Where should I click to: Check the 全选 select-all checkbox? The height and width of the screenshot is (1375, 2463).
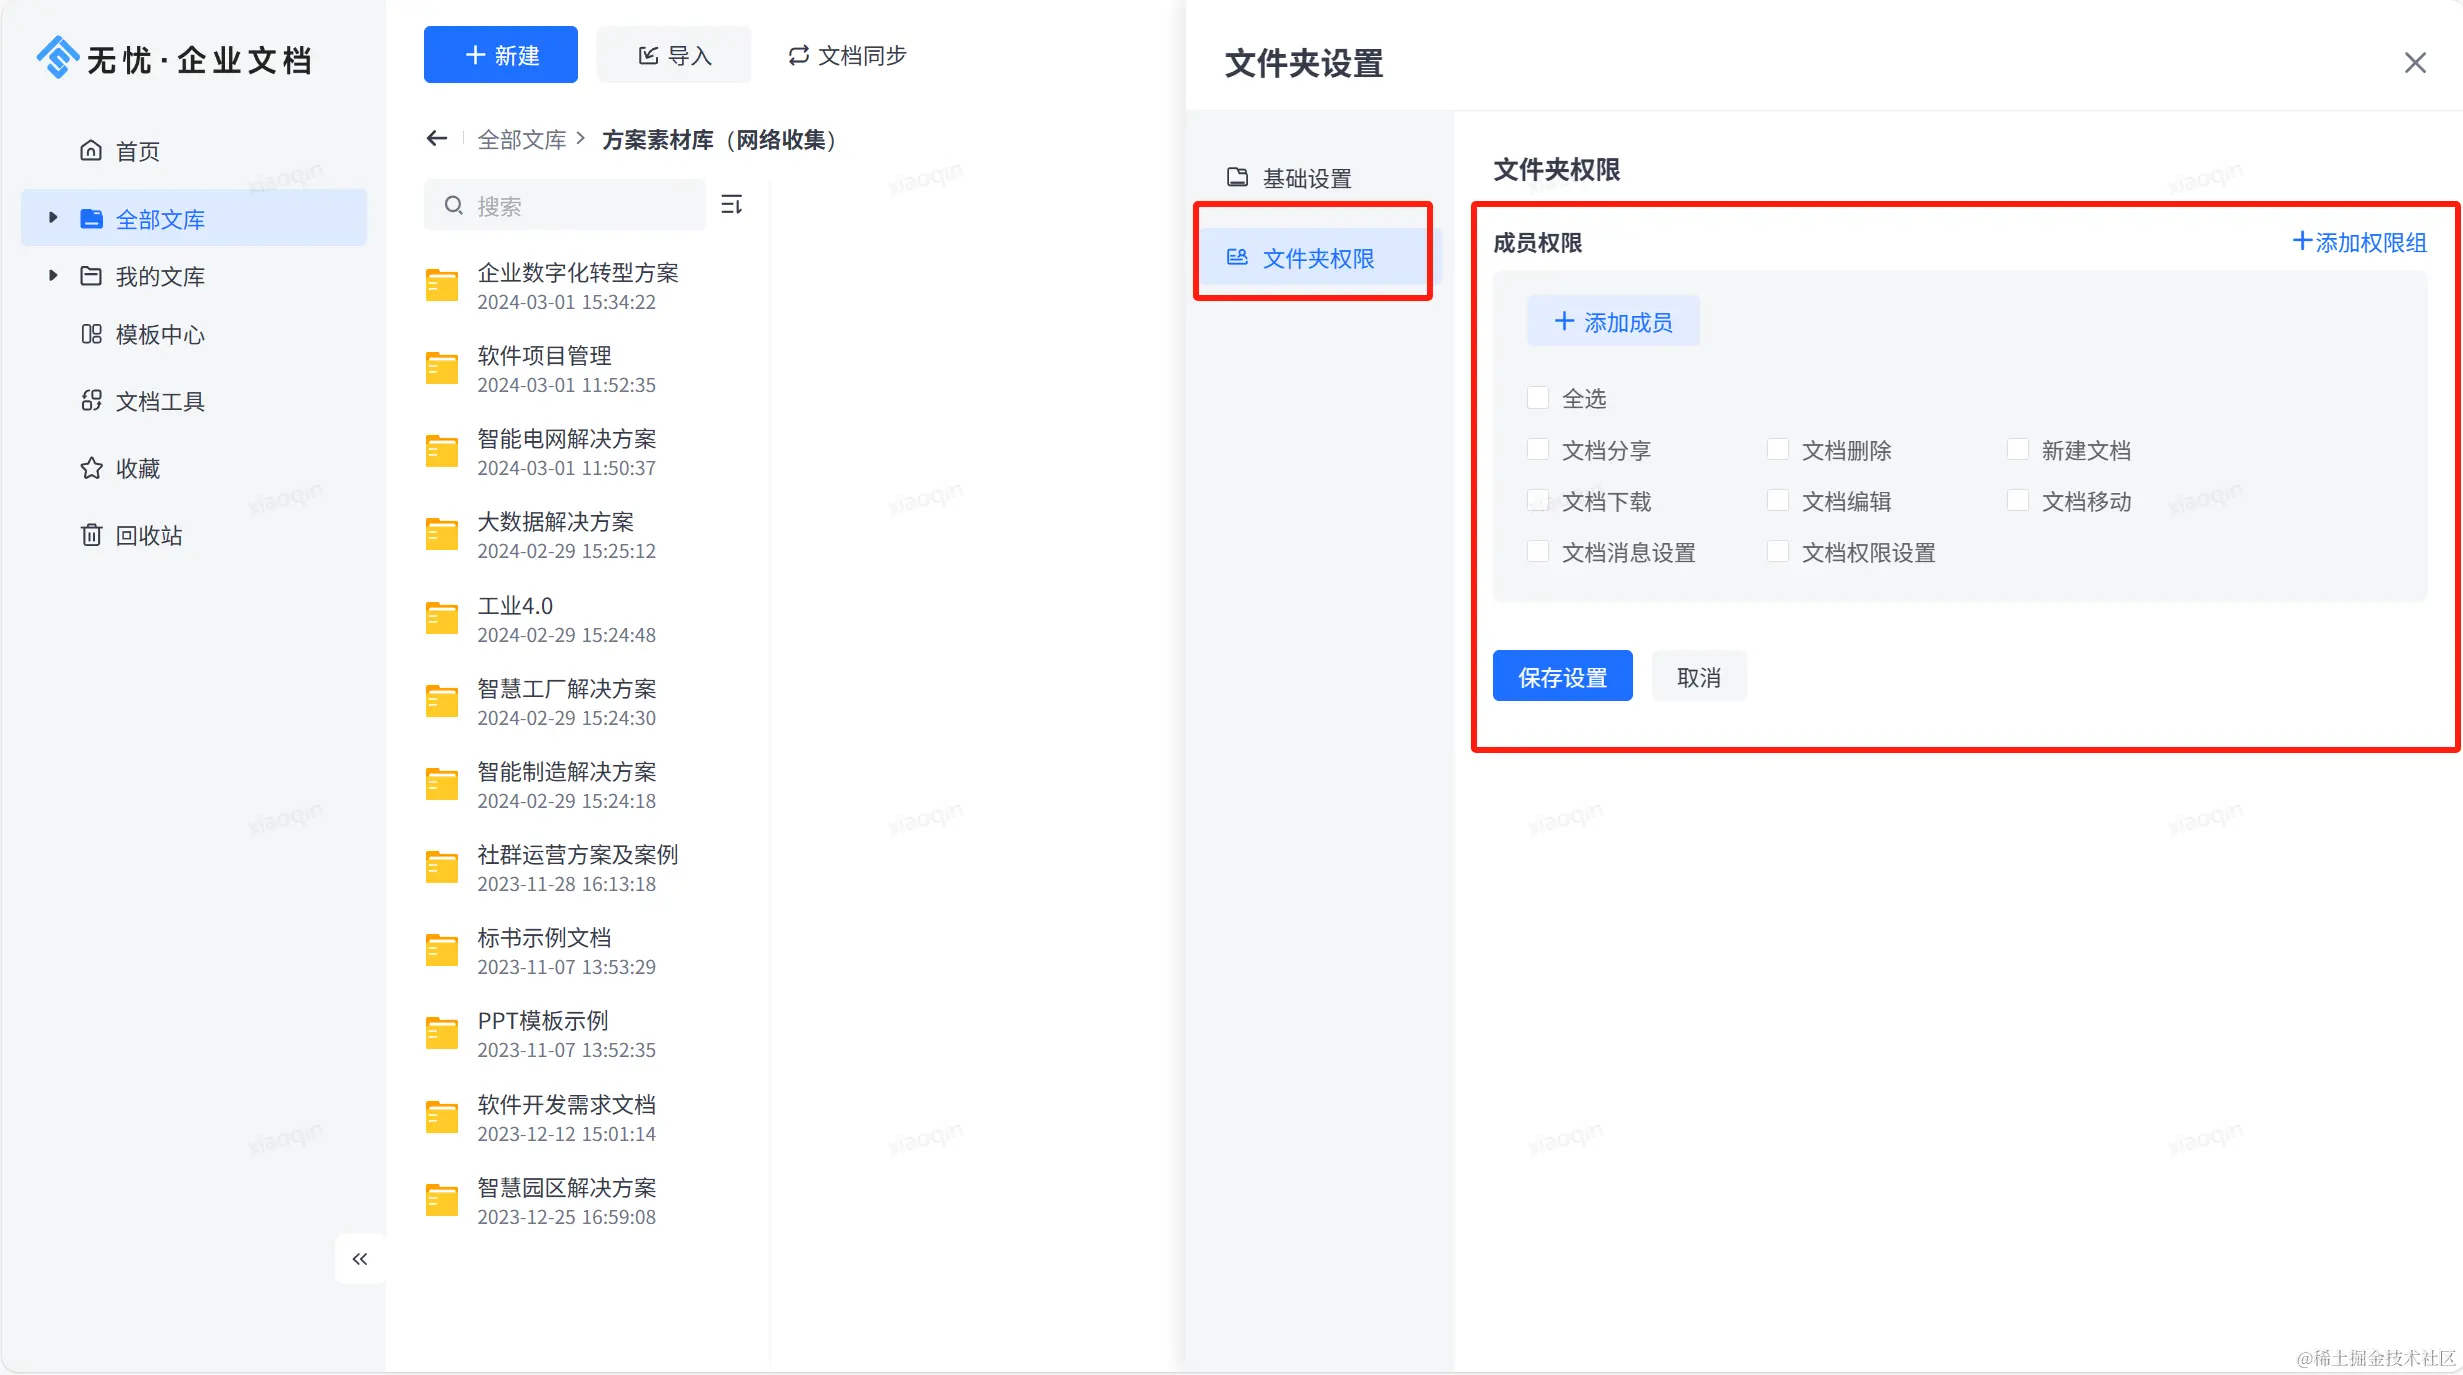[x=1538, y=398]
